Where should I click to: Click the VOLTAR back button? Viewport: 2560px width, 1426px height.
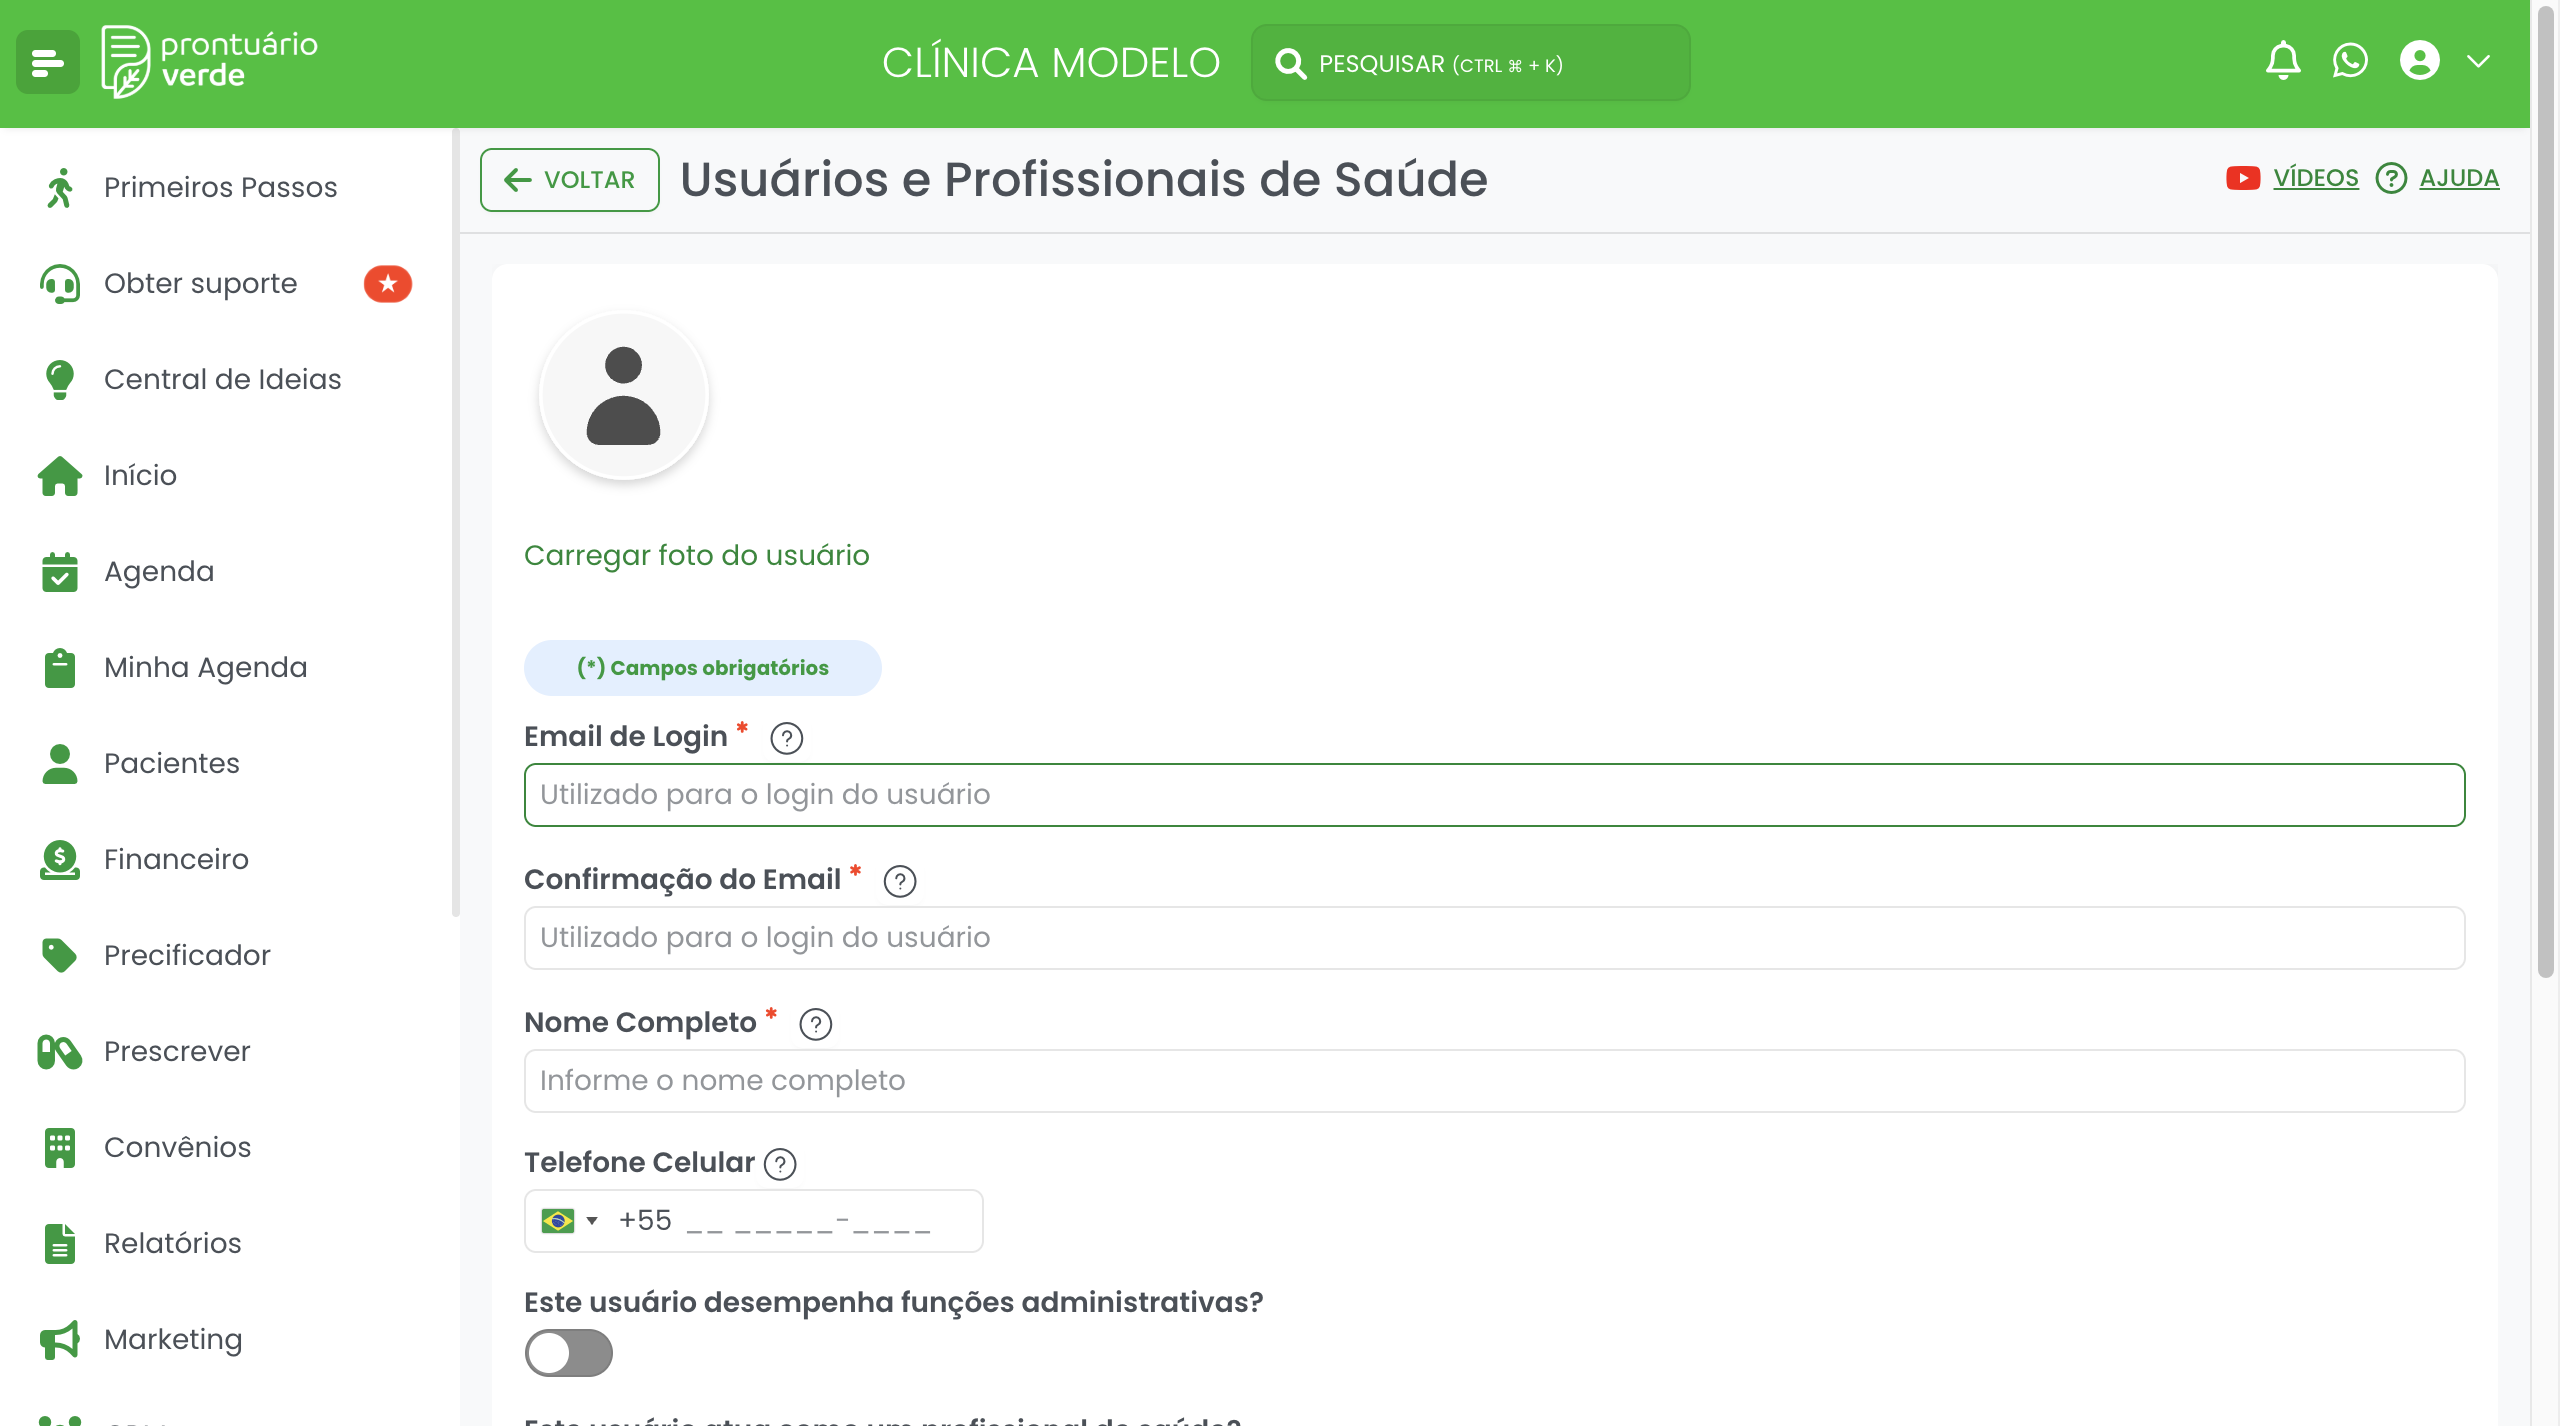[x=570, y=180]
